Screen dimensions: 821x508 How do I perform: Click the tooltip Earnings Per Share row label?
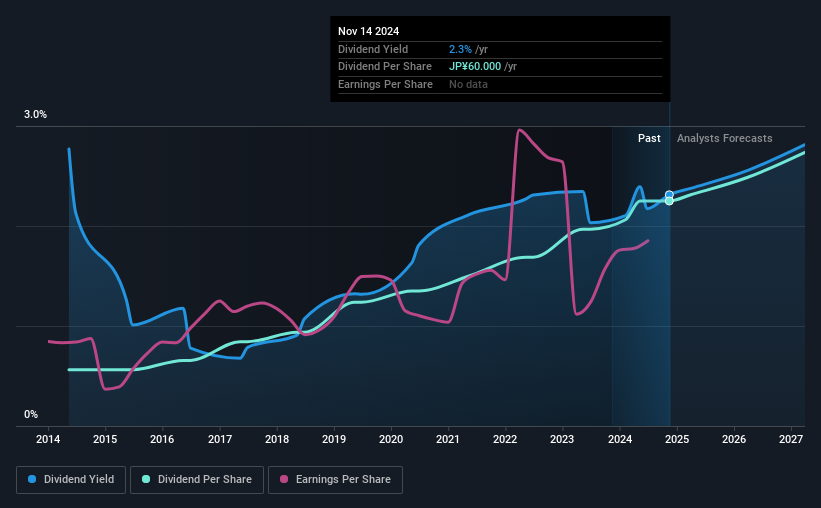(x=385, y=84)
